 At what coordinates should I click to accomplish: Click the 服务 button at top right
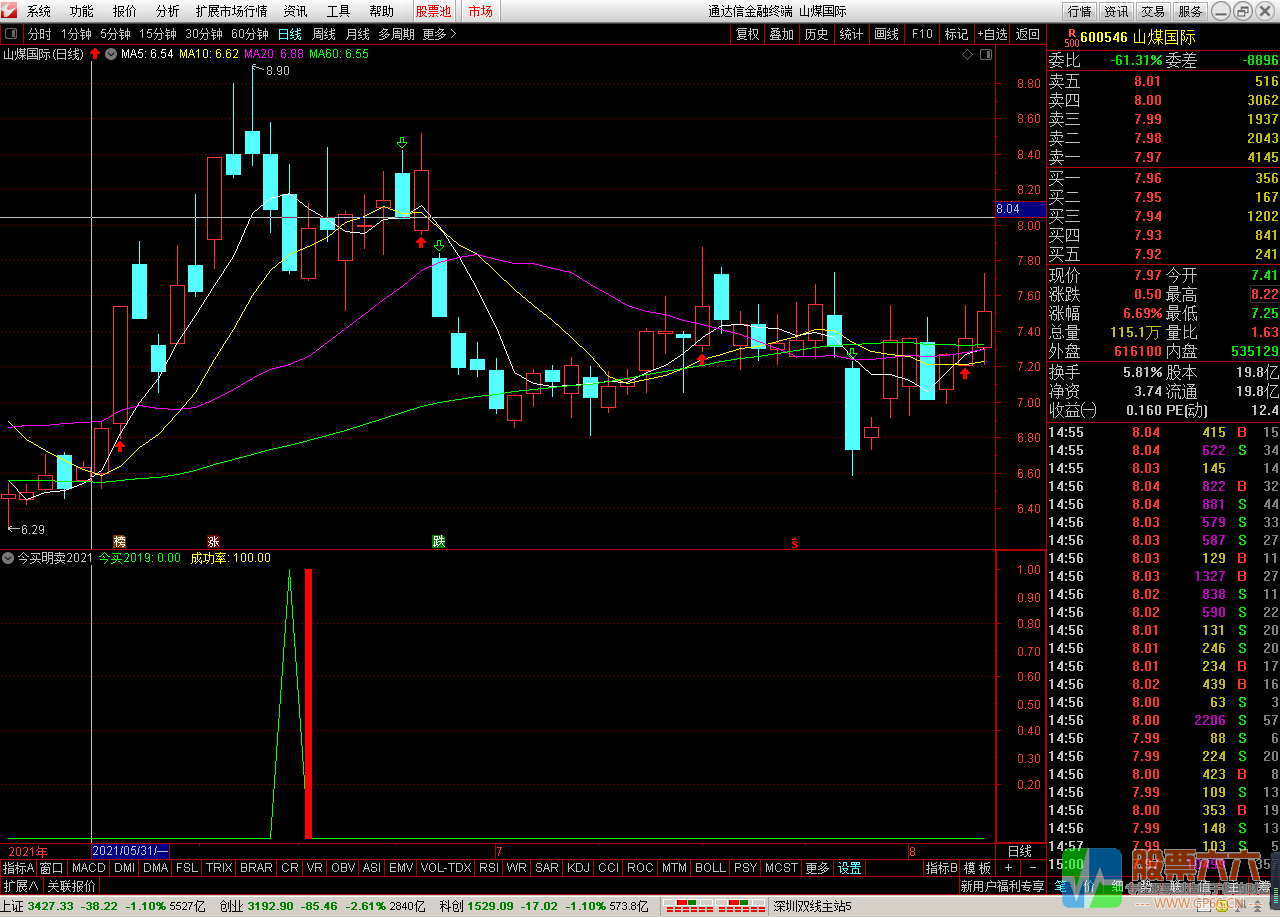coord(1190,11)
